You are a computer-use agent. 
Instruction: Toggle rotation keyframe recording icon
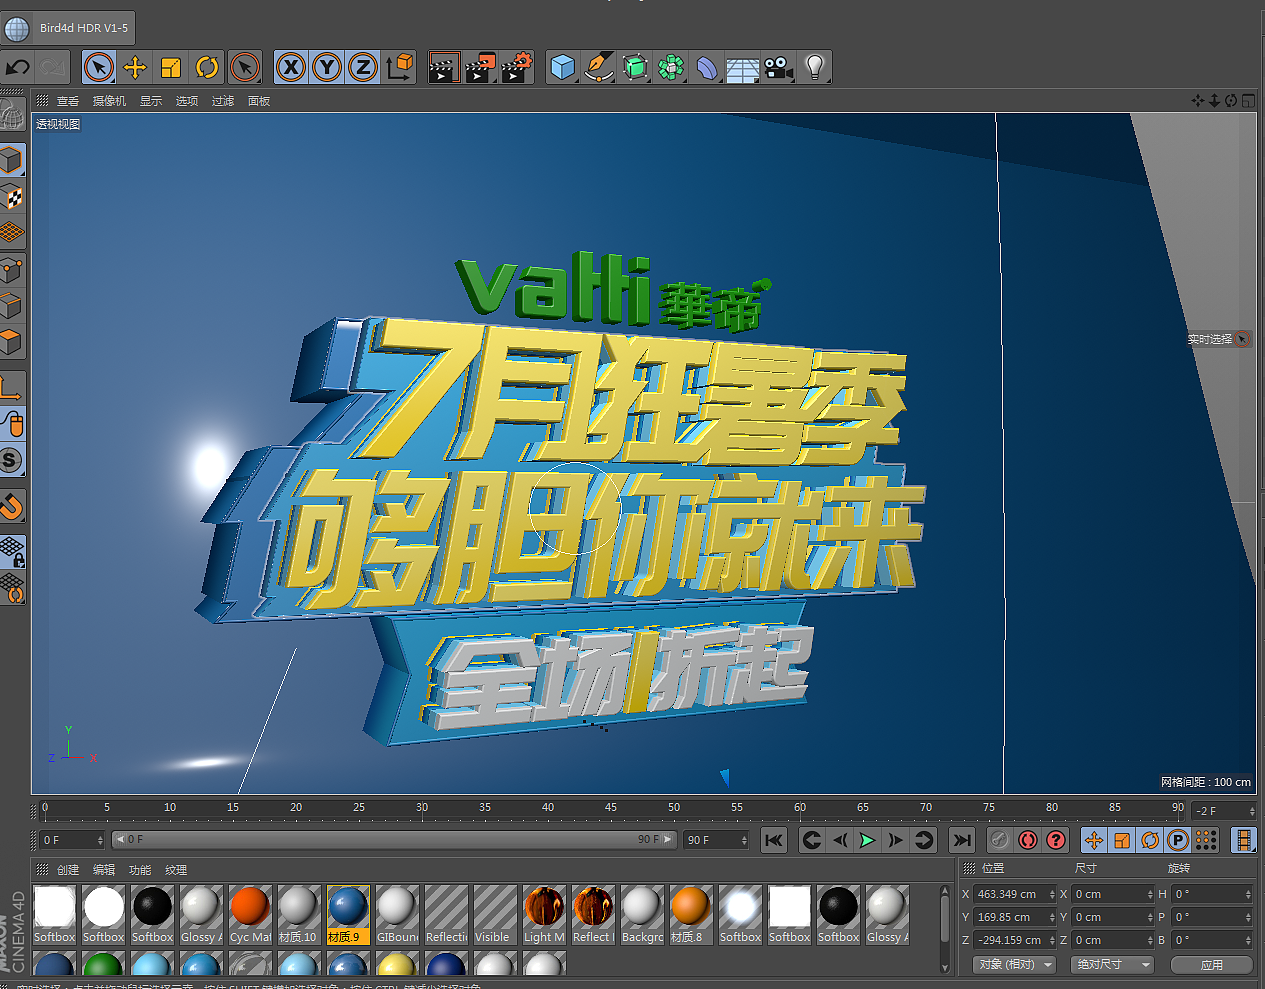tap(1150, 840)
